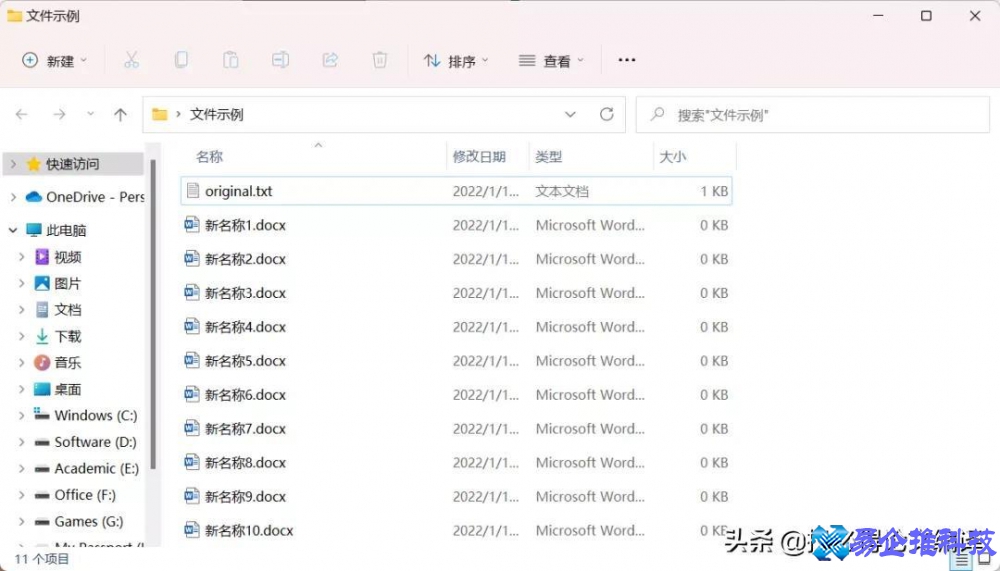Expand the 快速访问 tree node
The width and height of the screenshot is (1000, 571).
pyautogui.click(x=13, y=164)
